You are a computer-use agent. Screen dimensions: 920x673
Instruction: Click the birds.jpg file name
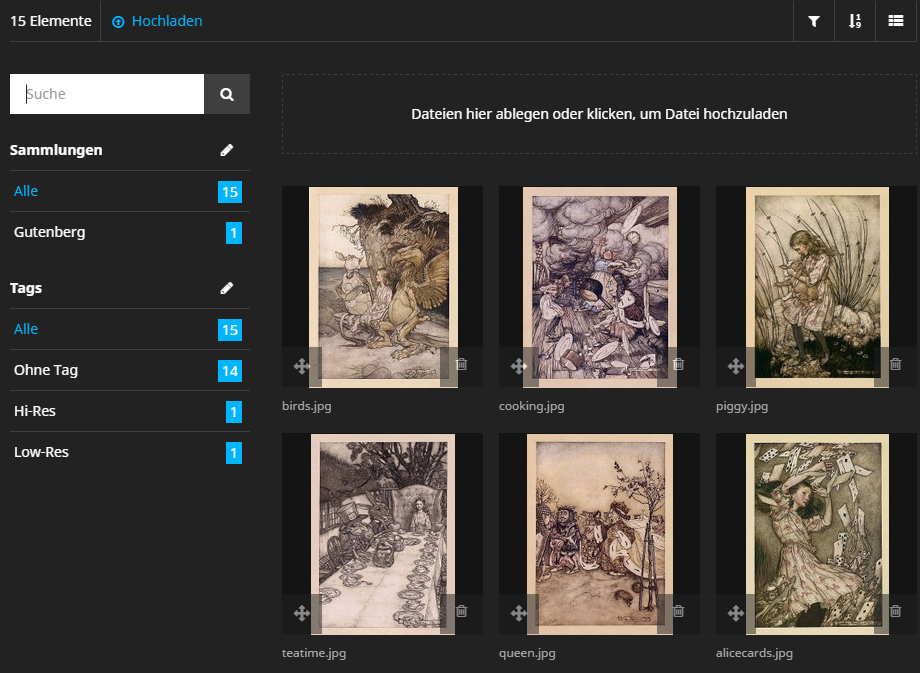pos(306,406)
